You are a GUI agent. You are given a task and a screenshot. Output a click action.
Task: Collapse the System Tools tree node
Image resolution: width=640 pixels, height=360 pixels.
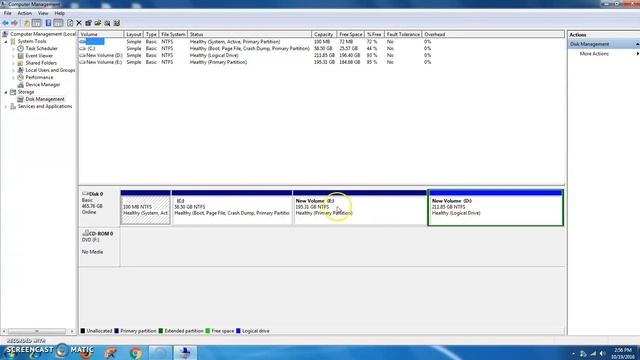click(x=6, y=42)
